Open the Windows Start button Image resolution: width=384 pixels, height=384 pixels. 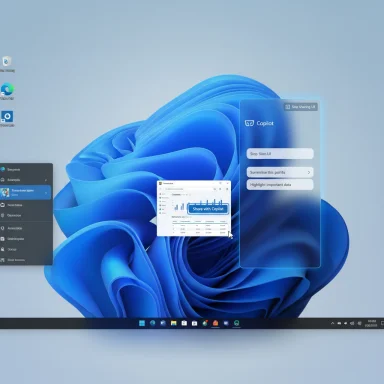pyautogui.click(x=142, y=323)
